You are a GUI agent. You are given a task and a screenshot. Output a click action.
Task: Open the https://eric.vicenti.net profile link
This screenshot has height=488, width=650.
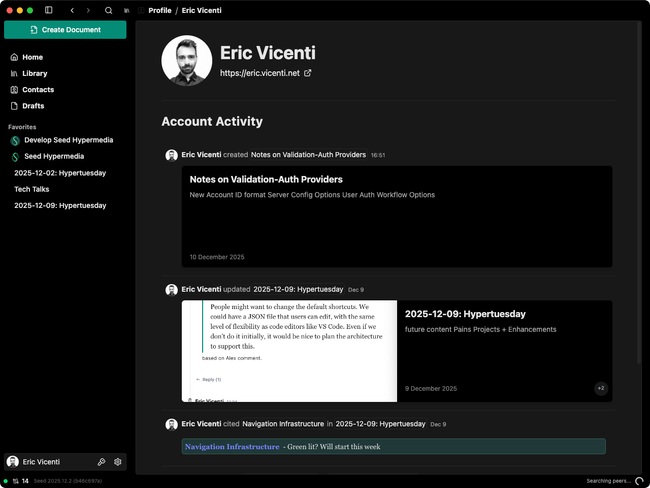(259, 73)
